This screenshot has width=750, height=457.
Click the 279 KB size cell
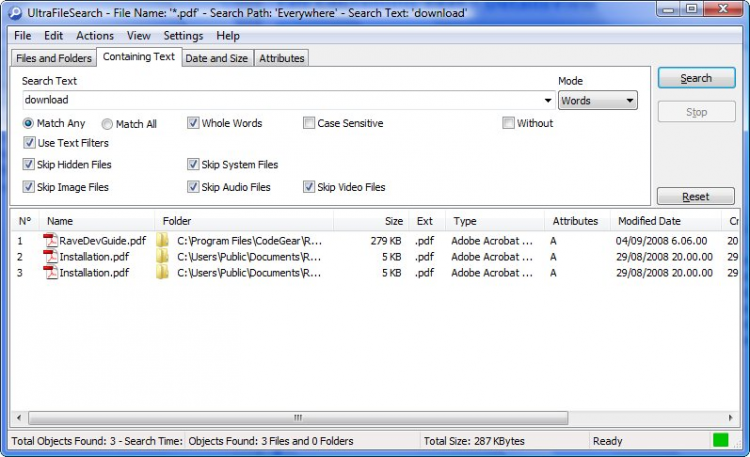tap(386, 241)
